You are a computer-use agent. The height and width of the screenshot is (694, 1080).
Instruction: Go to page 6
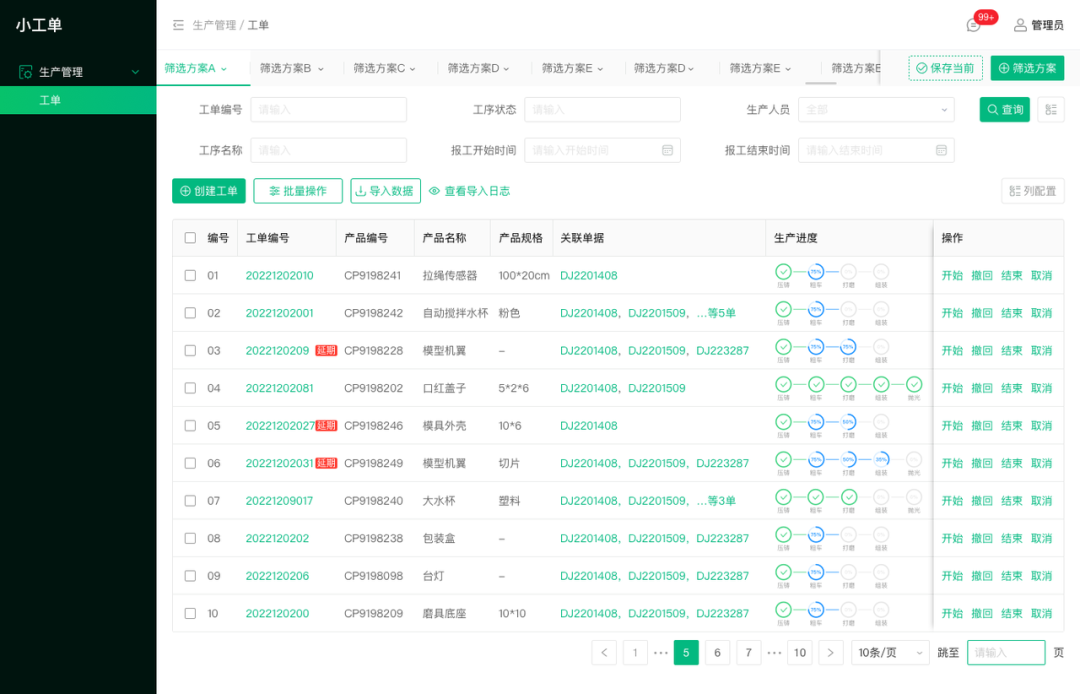tap(717, 653)
